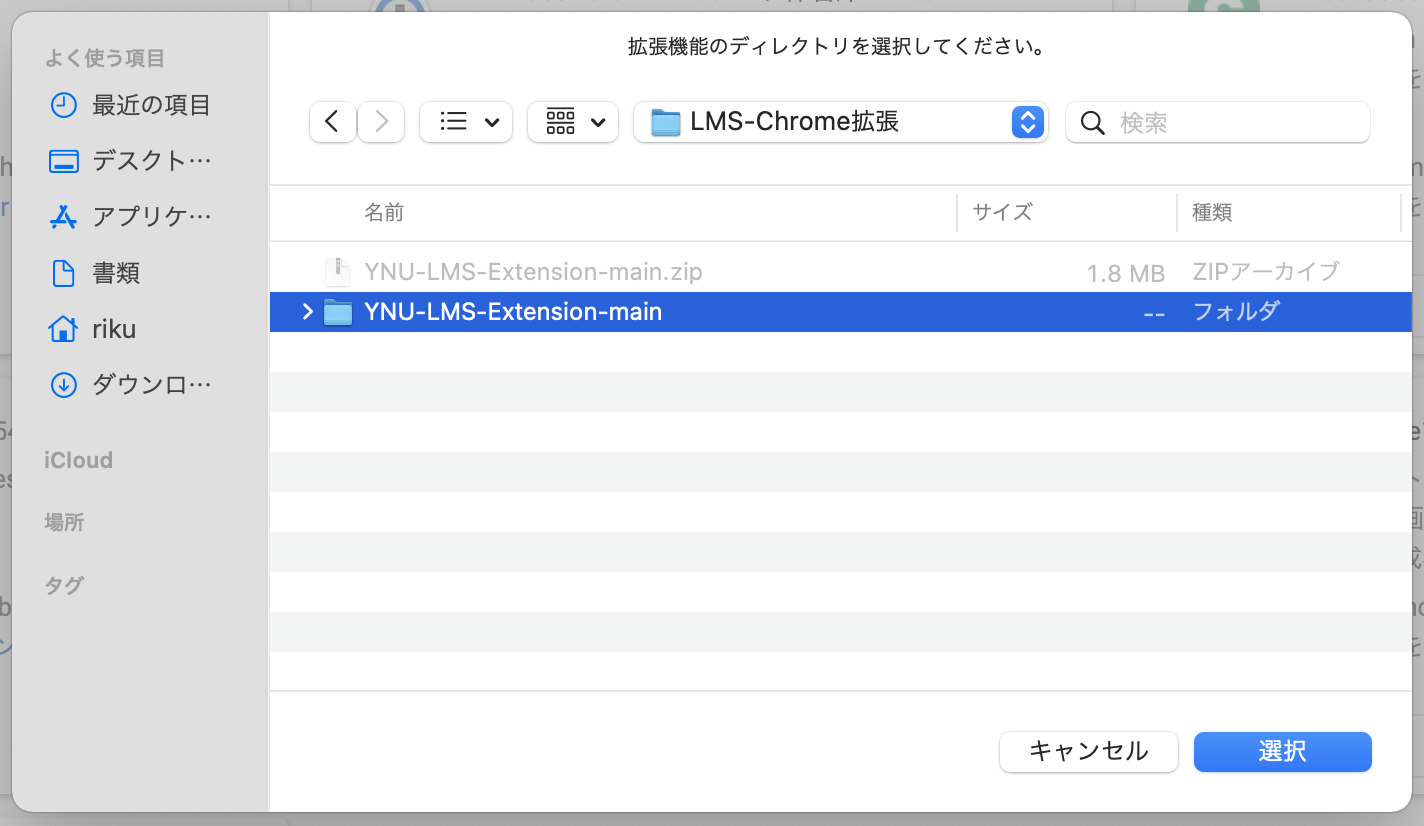Click the forward chevron navigation button
Image resolution: width=1424 pixels, height=826 pixels.
[381, 122]
